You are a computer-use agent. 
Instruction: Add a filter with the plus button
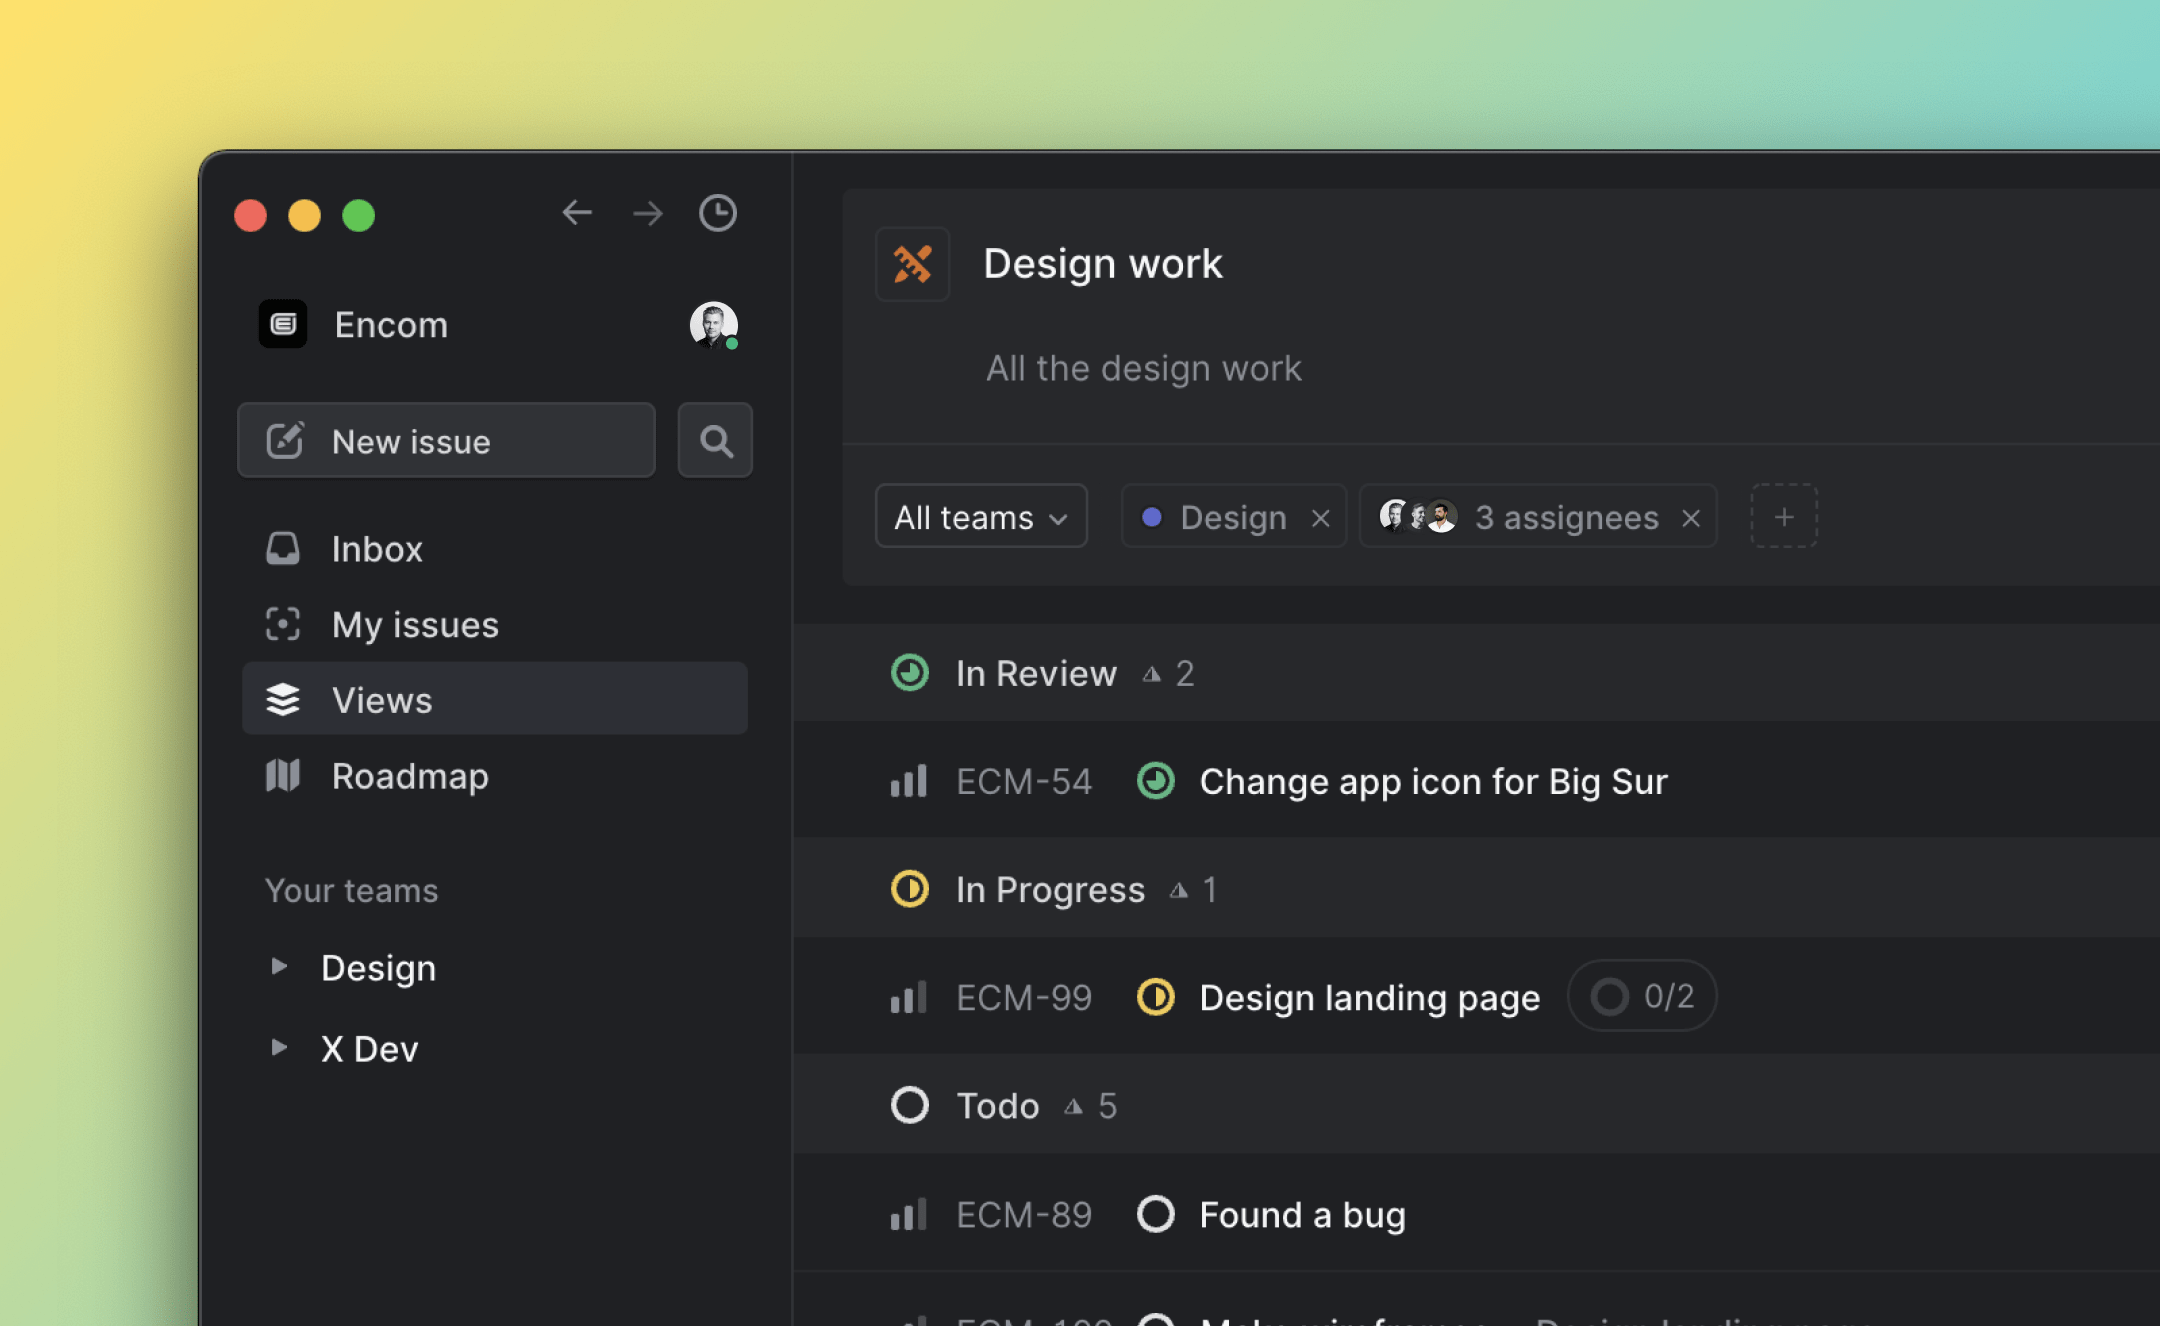pyautogui.click(x=1783, y=517)
